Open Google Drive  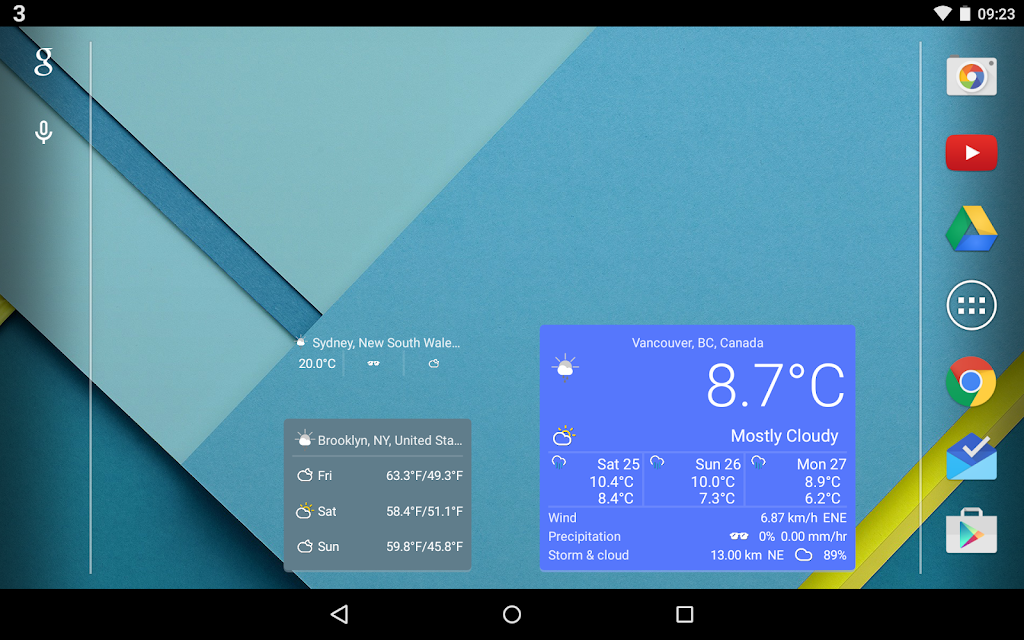(x=971, y=229)
